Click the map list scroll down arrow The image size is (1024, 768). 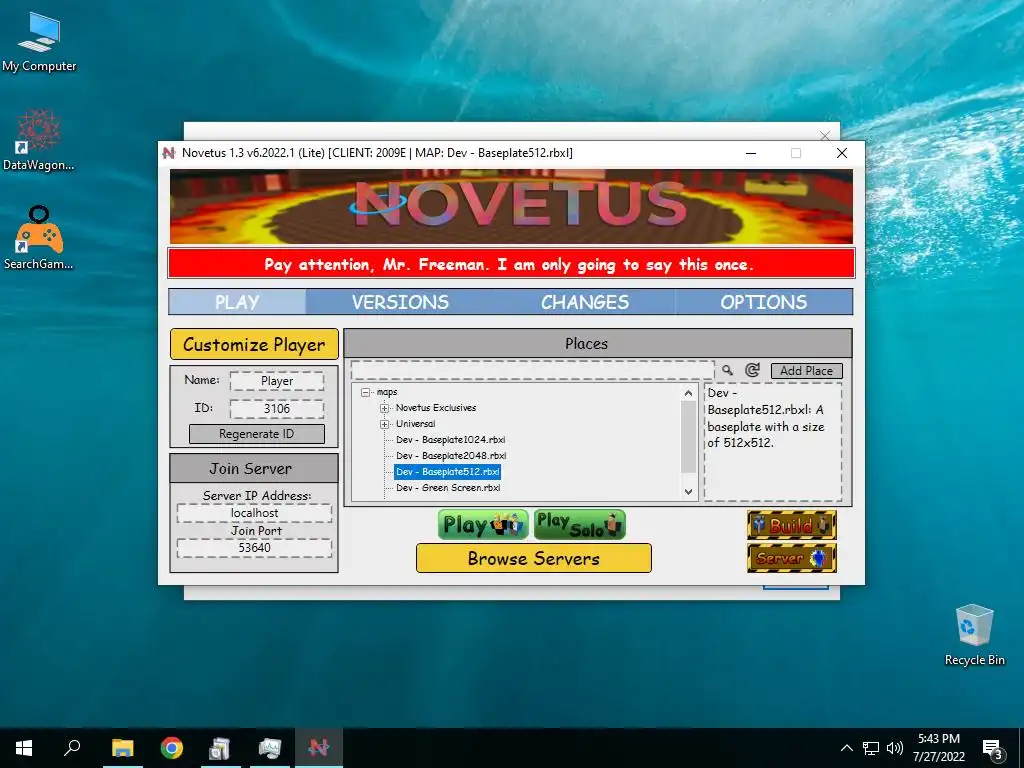point(688,492)
